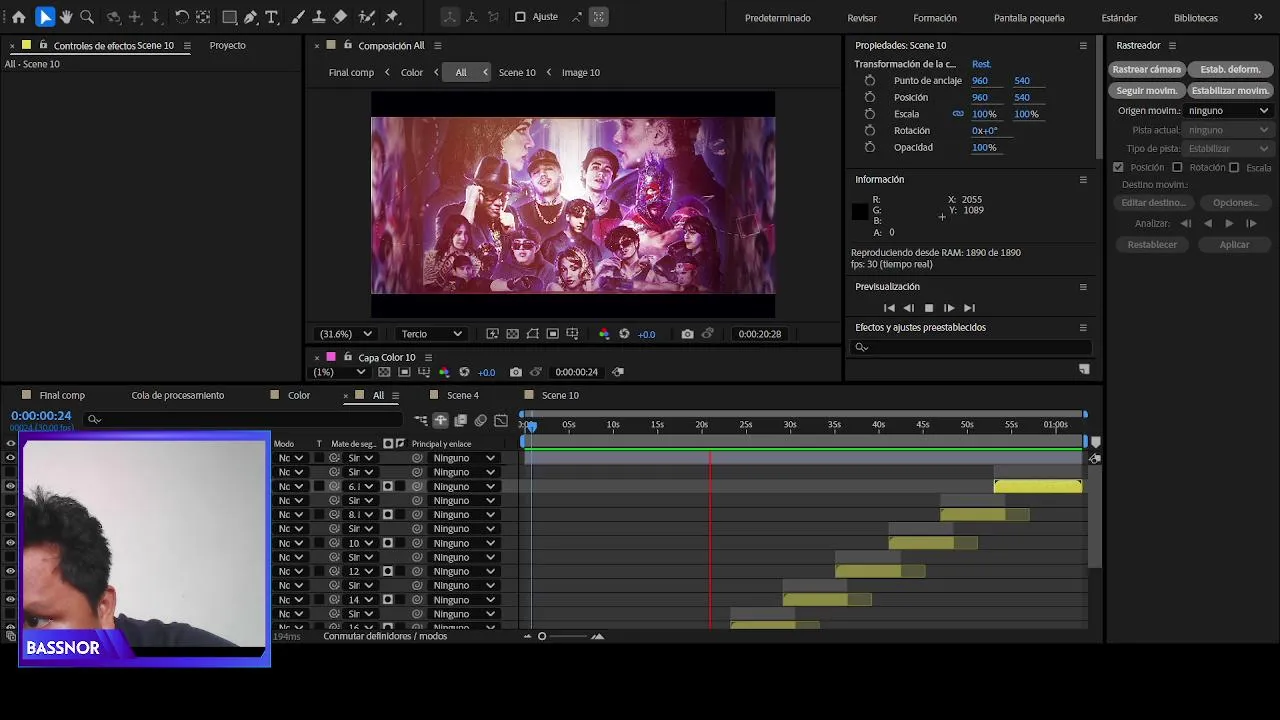Switch to Revisar workspace
Screen dimensions: 1280x720
pos(862,18)
